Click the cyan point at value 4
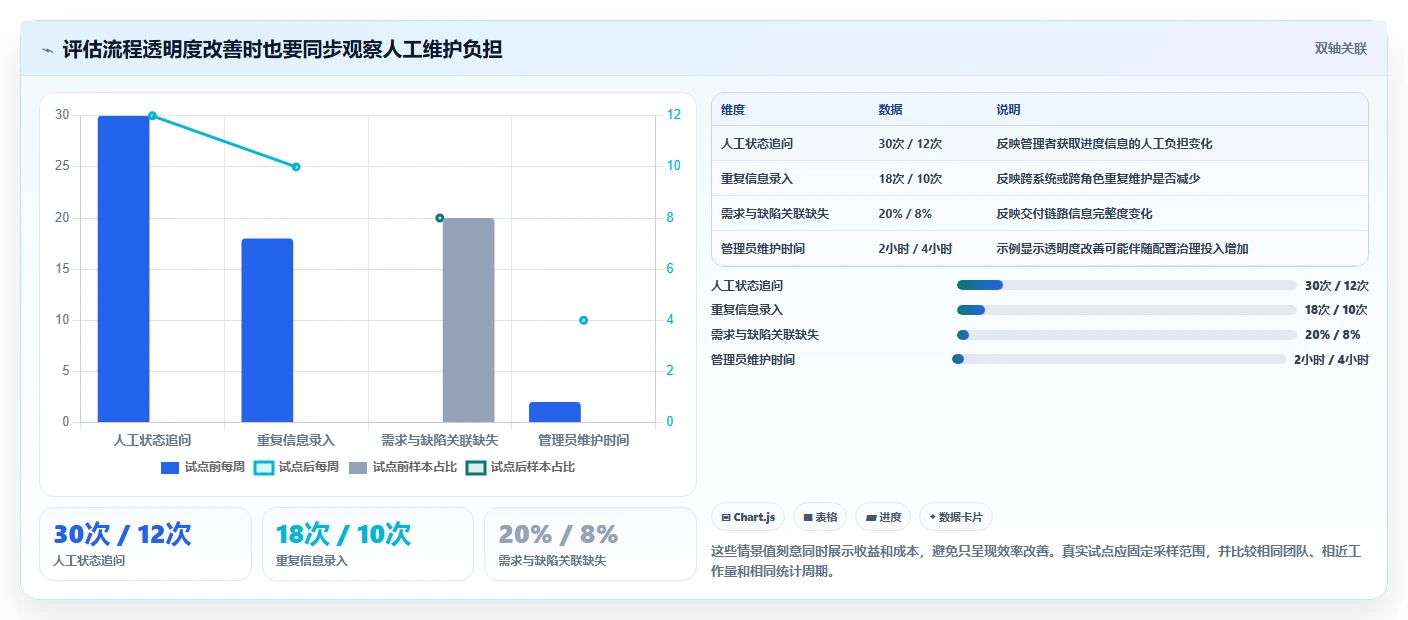Image resolution: width=1408 pixels, height=620 pixels. (x=583, y=320)
